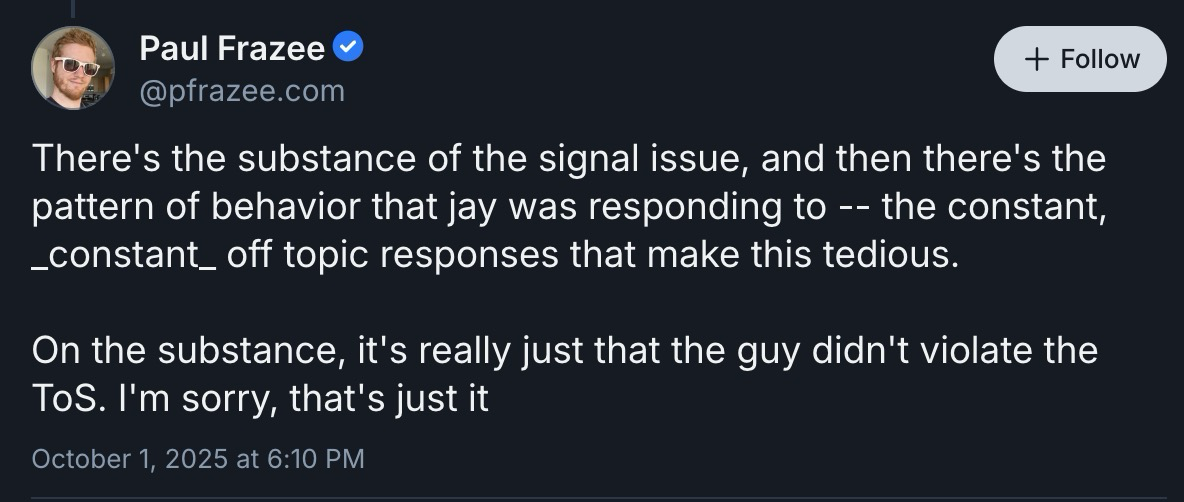Click the line starting "There's the substance"
The width and height of the screenshot is (1184, 502).
pos(568,159)
